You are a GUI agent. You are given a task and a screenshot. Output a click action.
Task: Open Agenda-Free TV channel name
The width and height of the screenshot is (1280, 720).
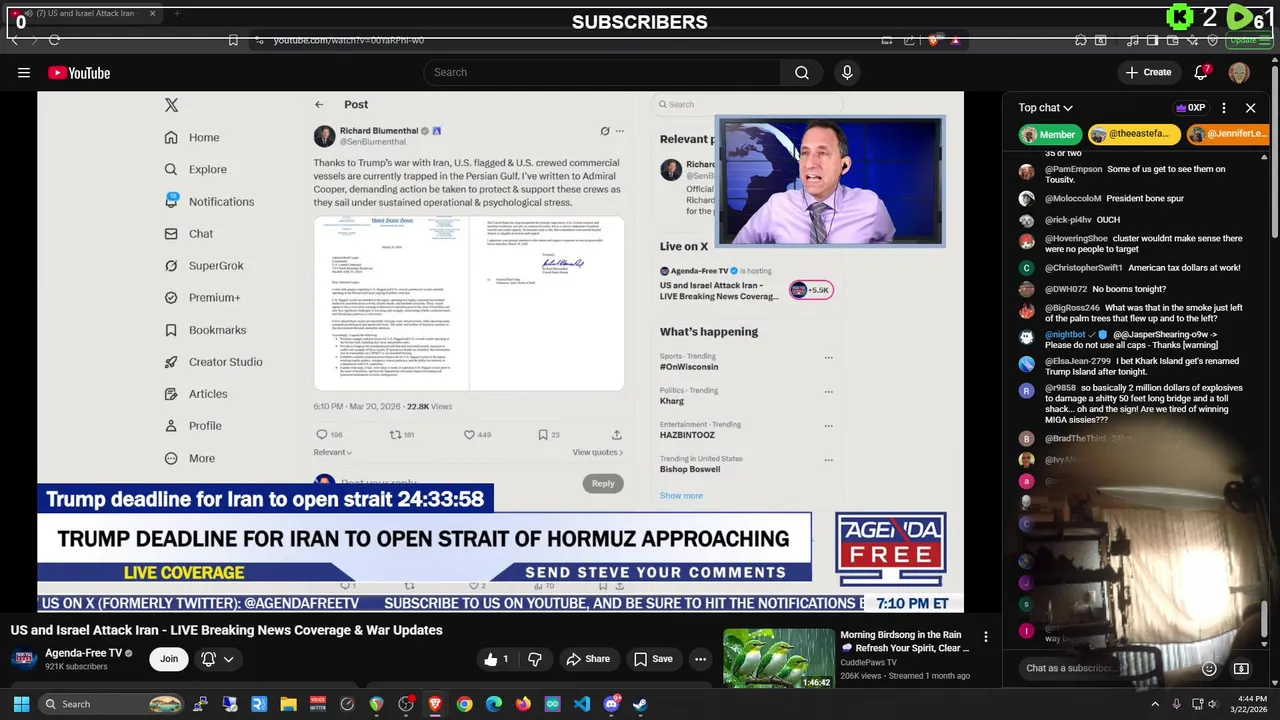[83, 653]
